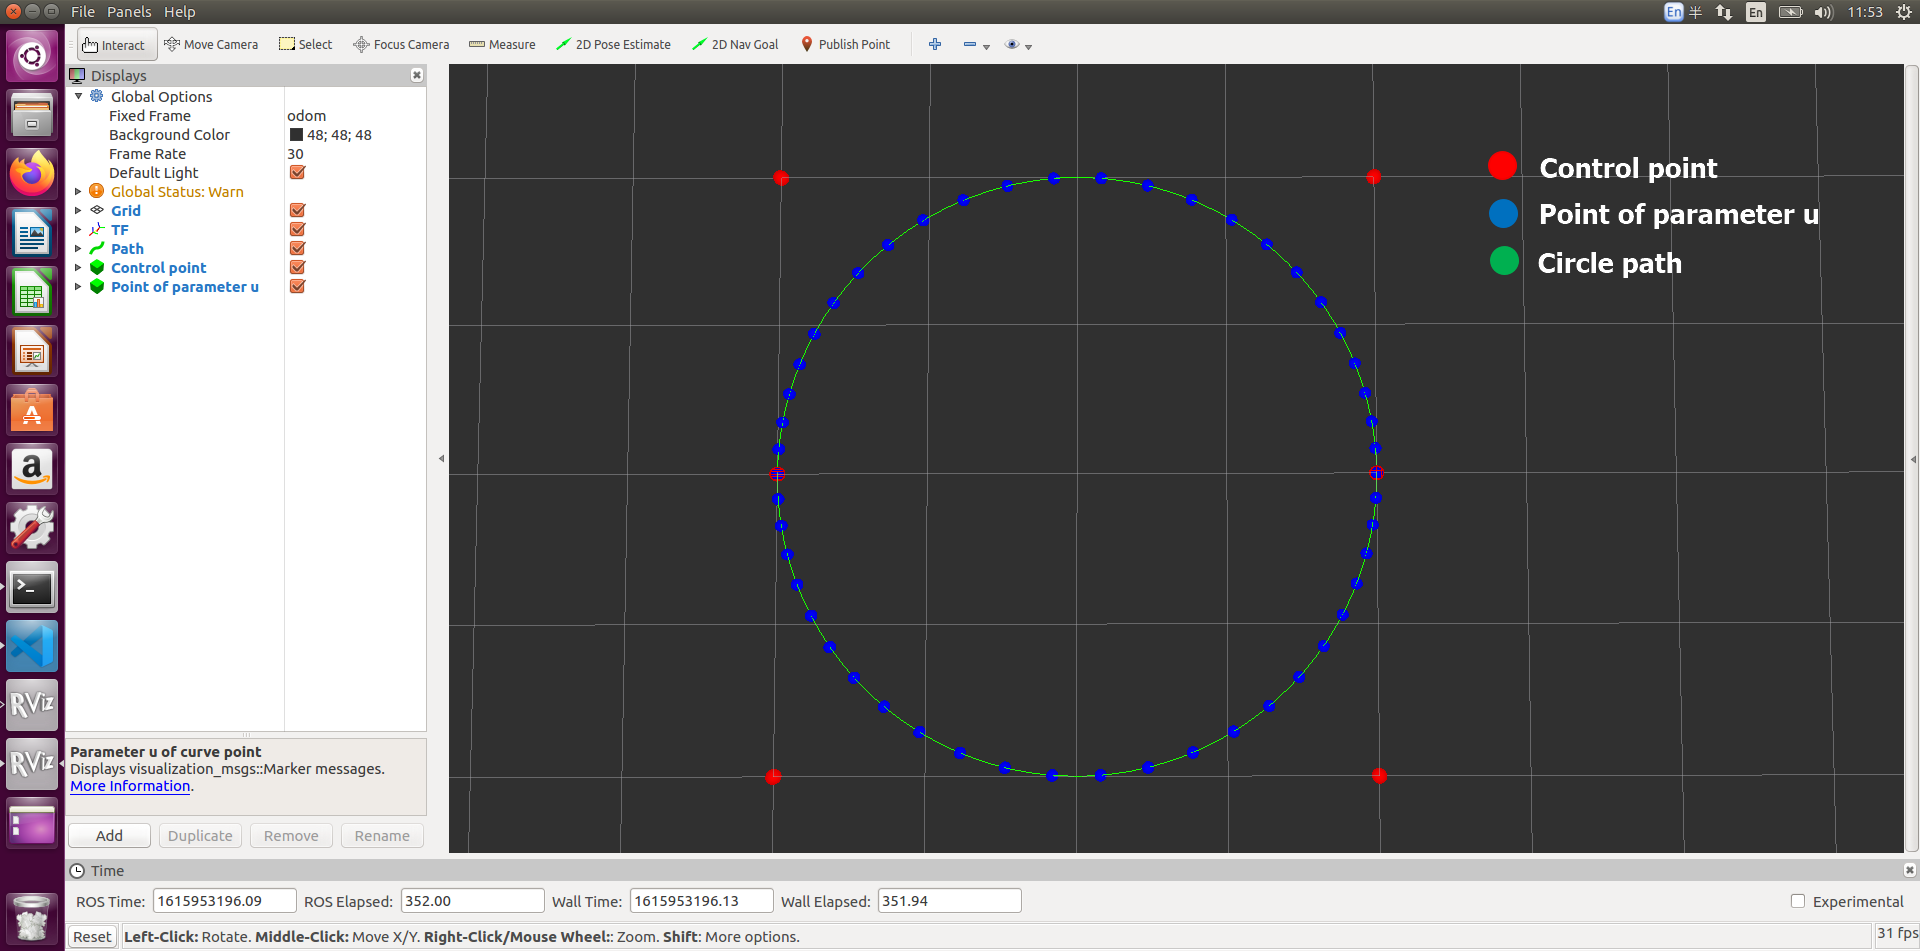Activate 2D Pose Estimate tool
The image size is (1920, 951).
coord(613,45)
